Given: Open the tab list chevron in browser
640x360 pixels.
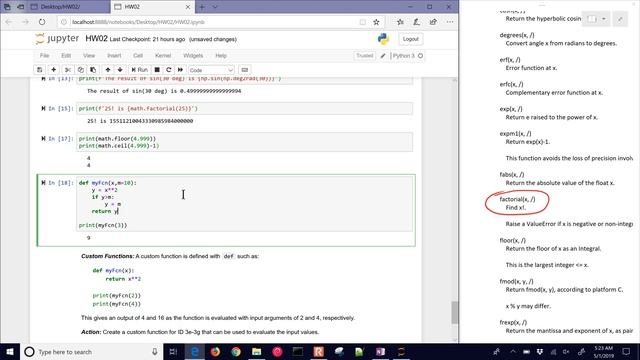Looking at the screenshot, I should coord(215,7).
